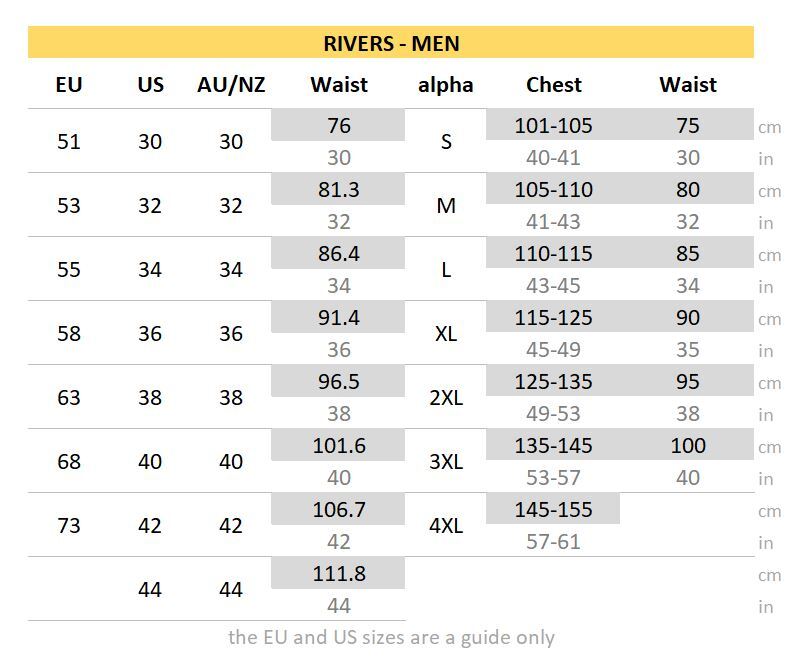Image resolution: width=807 pixels, height=669 pixels.
Task: Select the 4XL alpha size
Action: (446, 526)
